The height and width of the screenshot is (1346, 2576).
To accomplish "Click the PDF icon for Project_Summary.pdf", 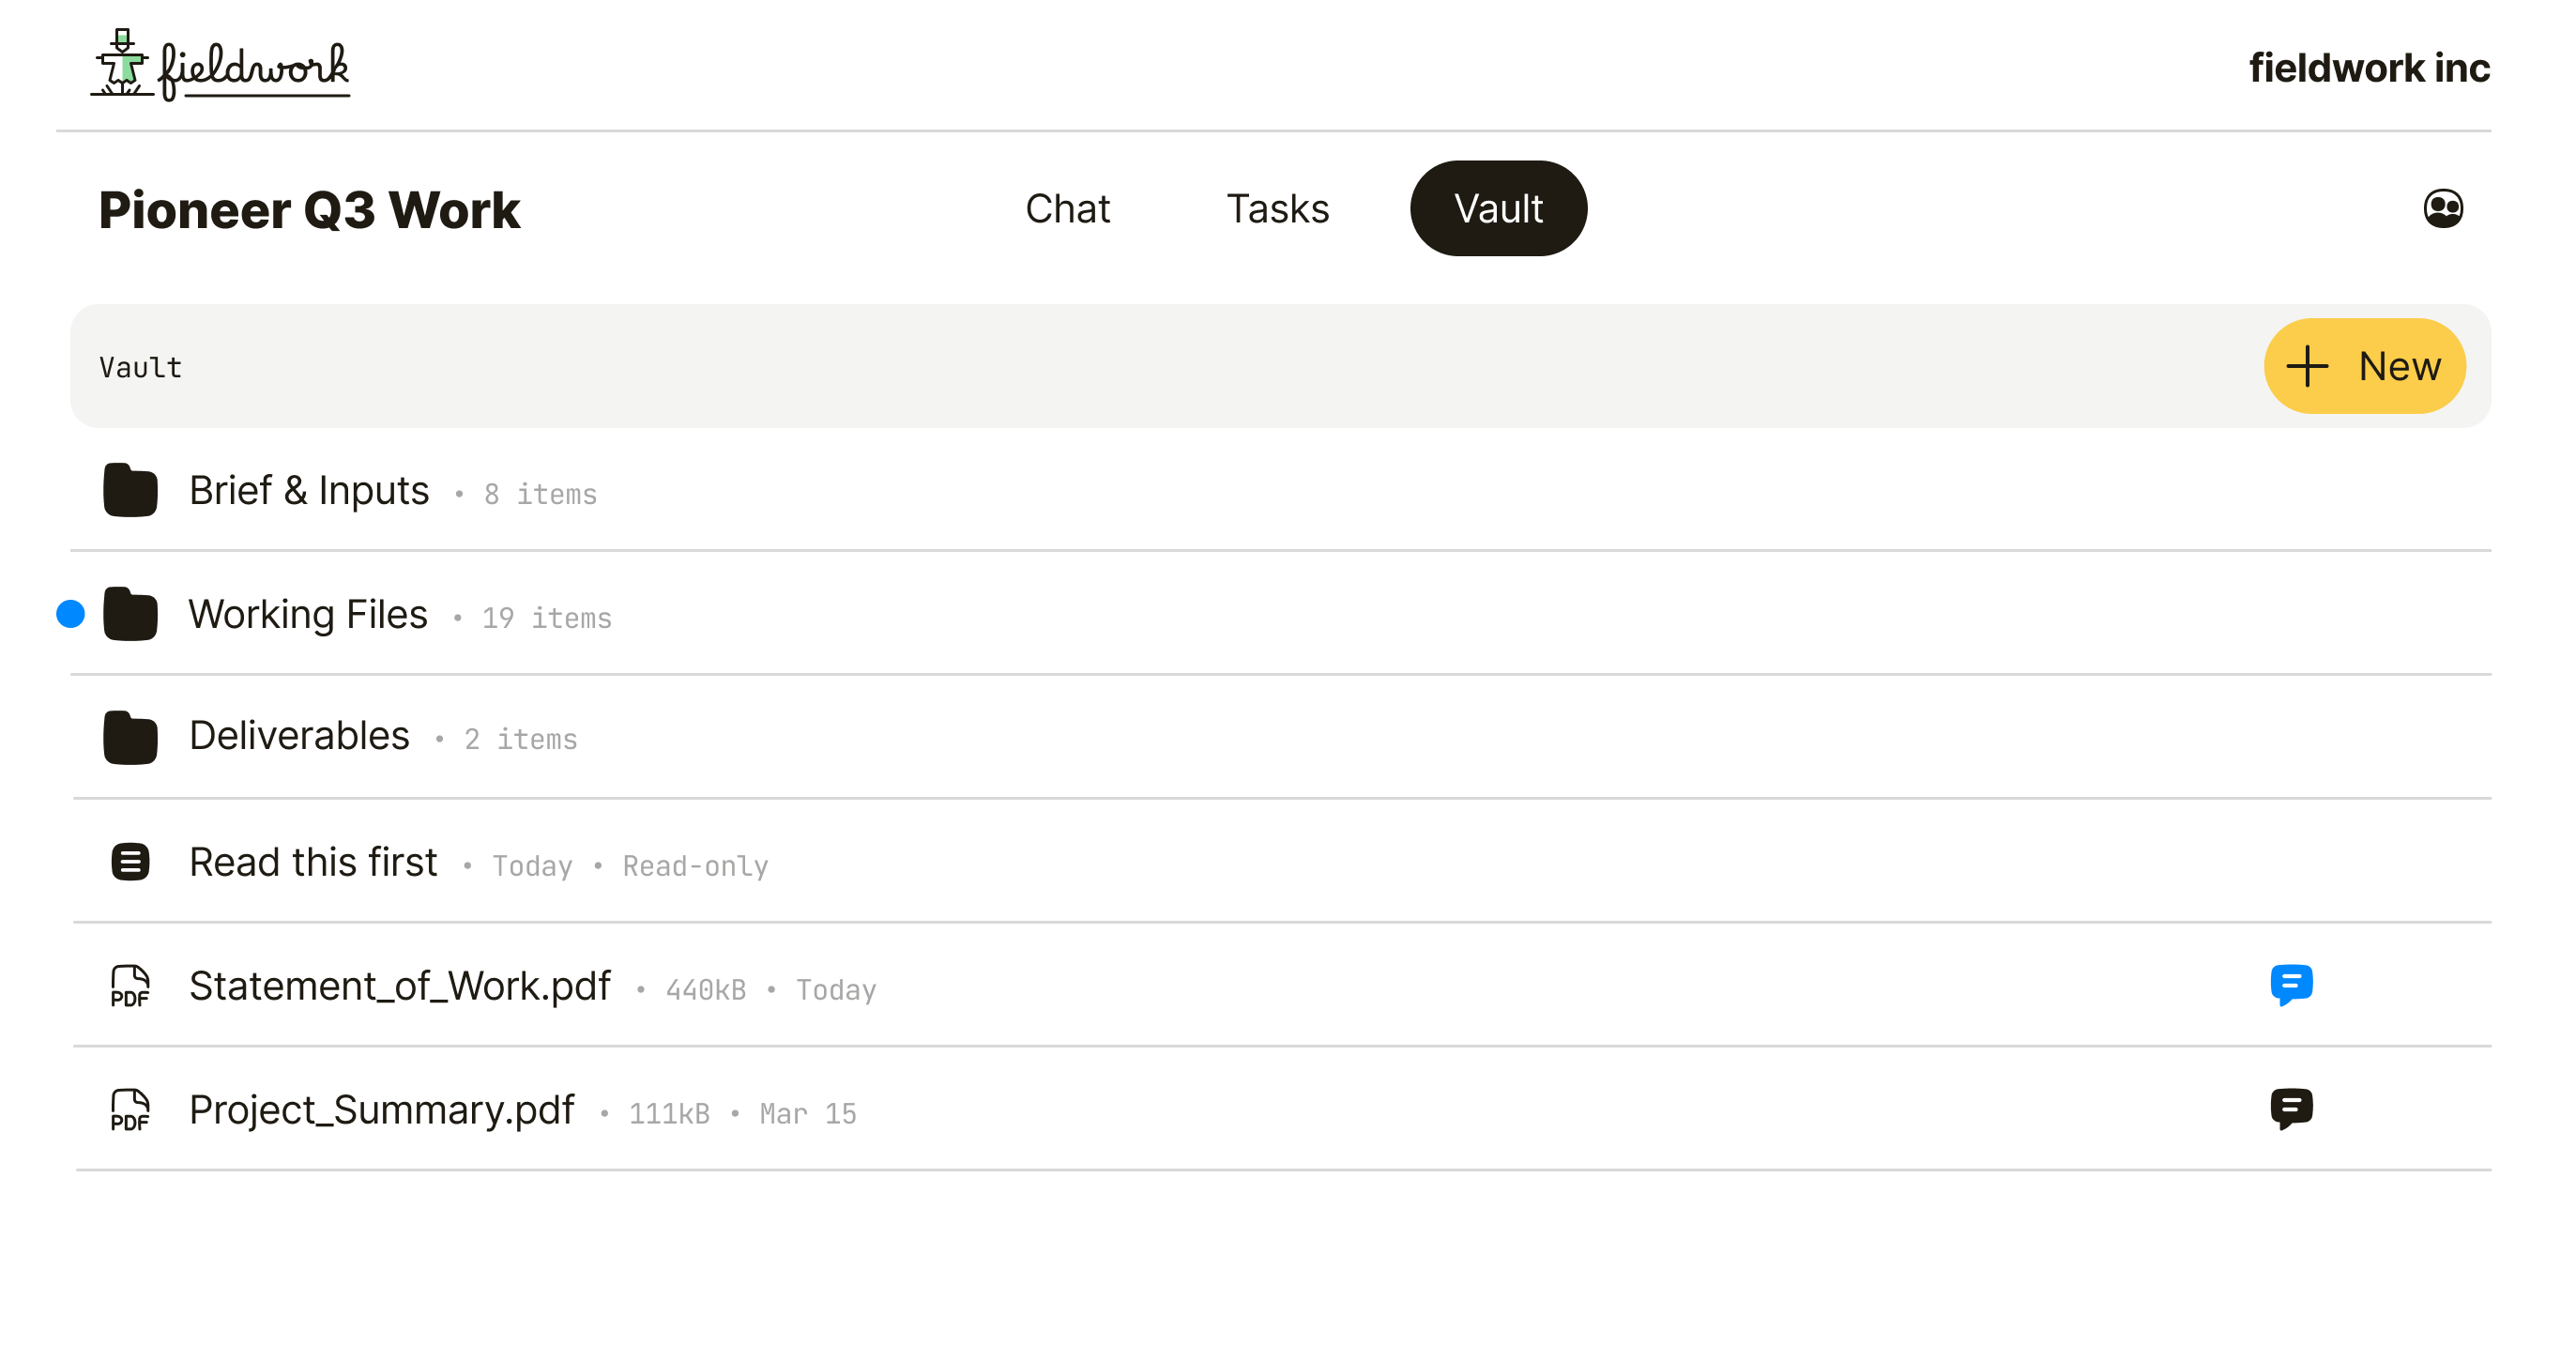I will click(131, 1111).
